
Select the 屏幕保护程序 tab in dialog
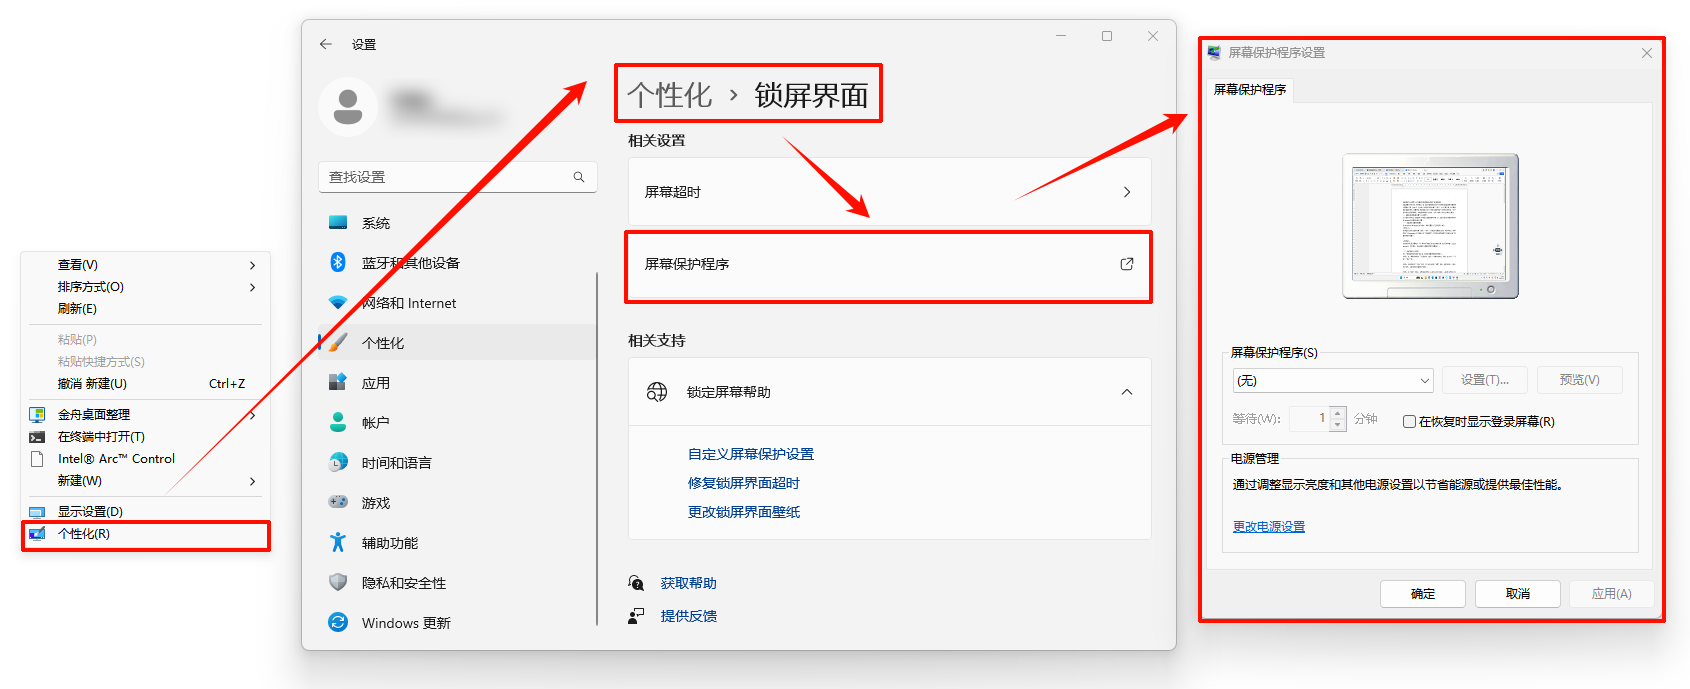click(x=1250, y=90)
